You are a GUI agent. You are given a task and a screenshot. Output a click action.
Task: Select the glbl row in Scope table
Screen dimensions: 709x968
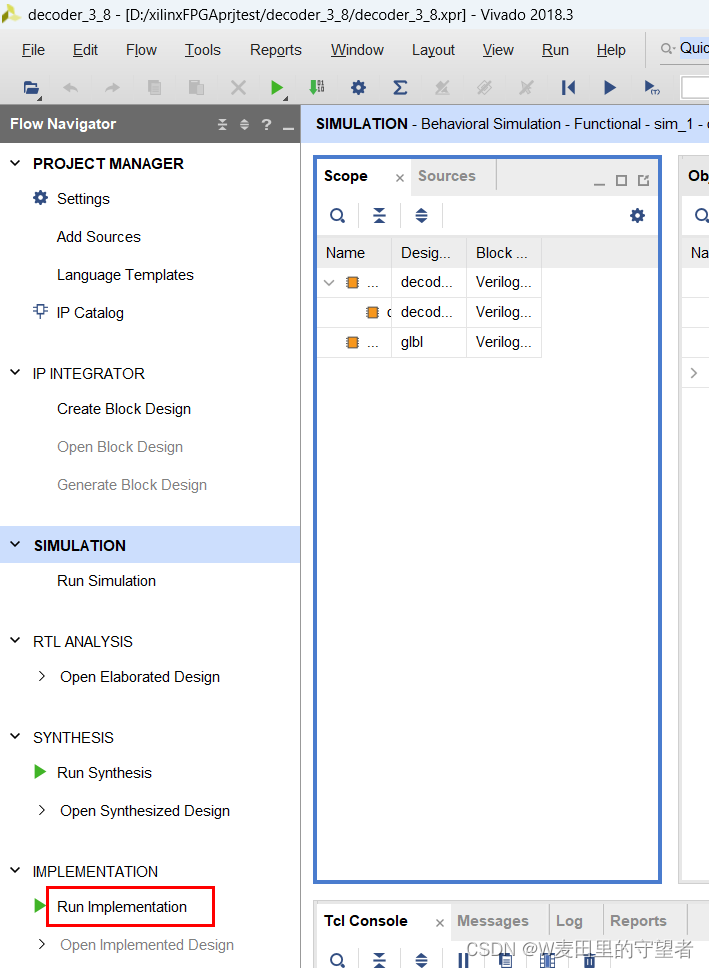tap(429, 343)
